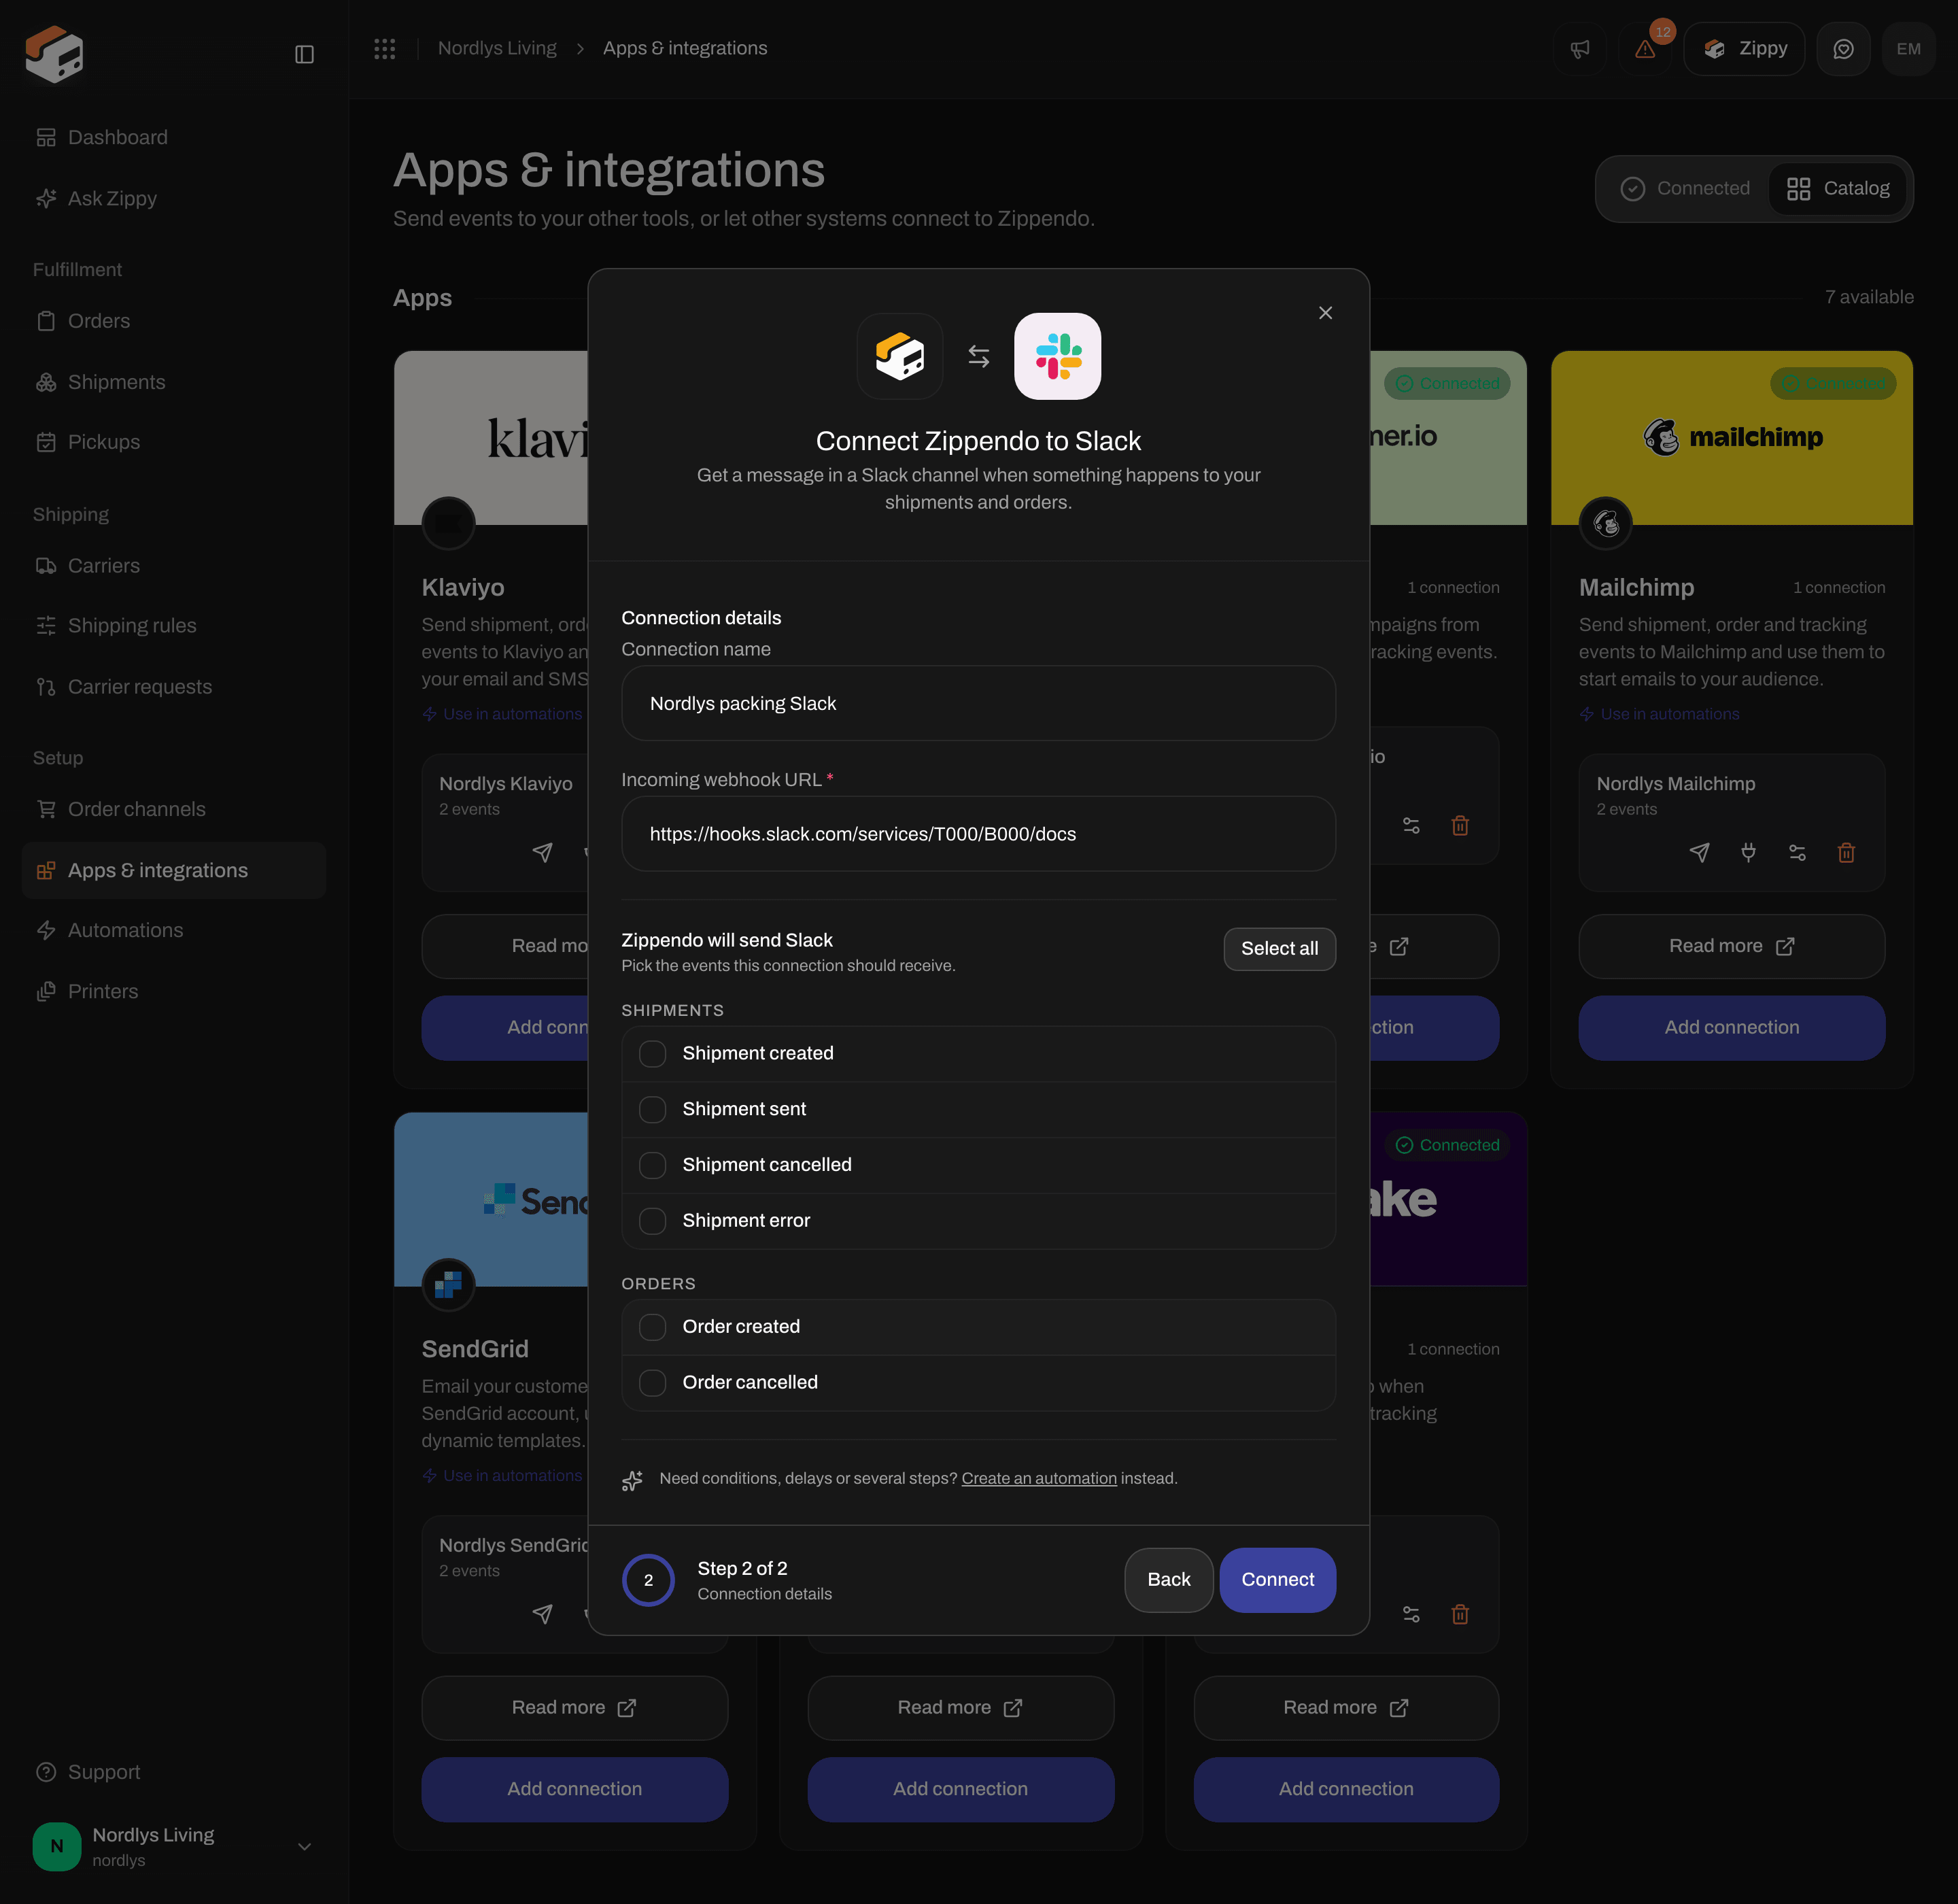Open the announcements megaphone icon
The width and height of the screenshot is (1958, 1904).
point(1580,49)
